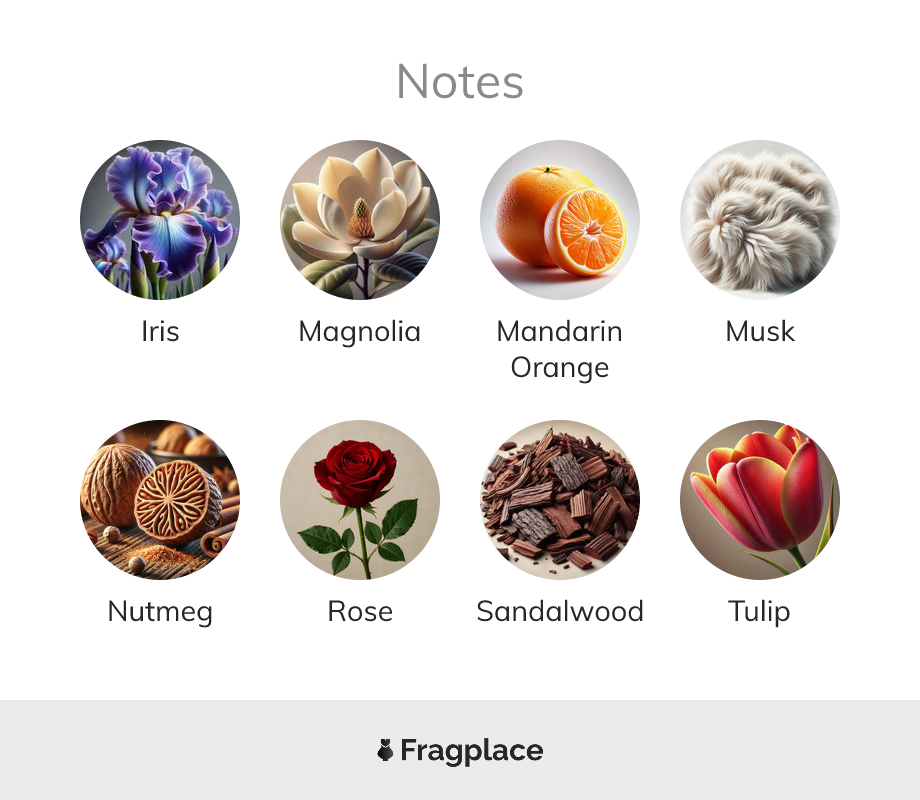Click the Sandalwood label
920x800 pixels.
coord(560,611)
